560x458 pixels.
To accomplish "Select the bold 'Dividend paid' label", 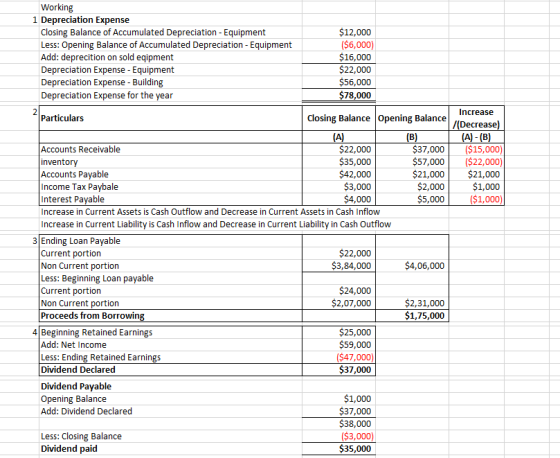I will [x=69, y=449].
